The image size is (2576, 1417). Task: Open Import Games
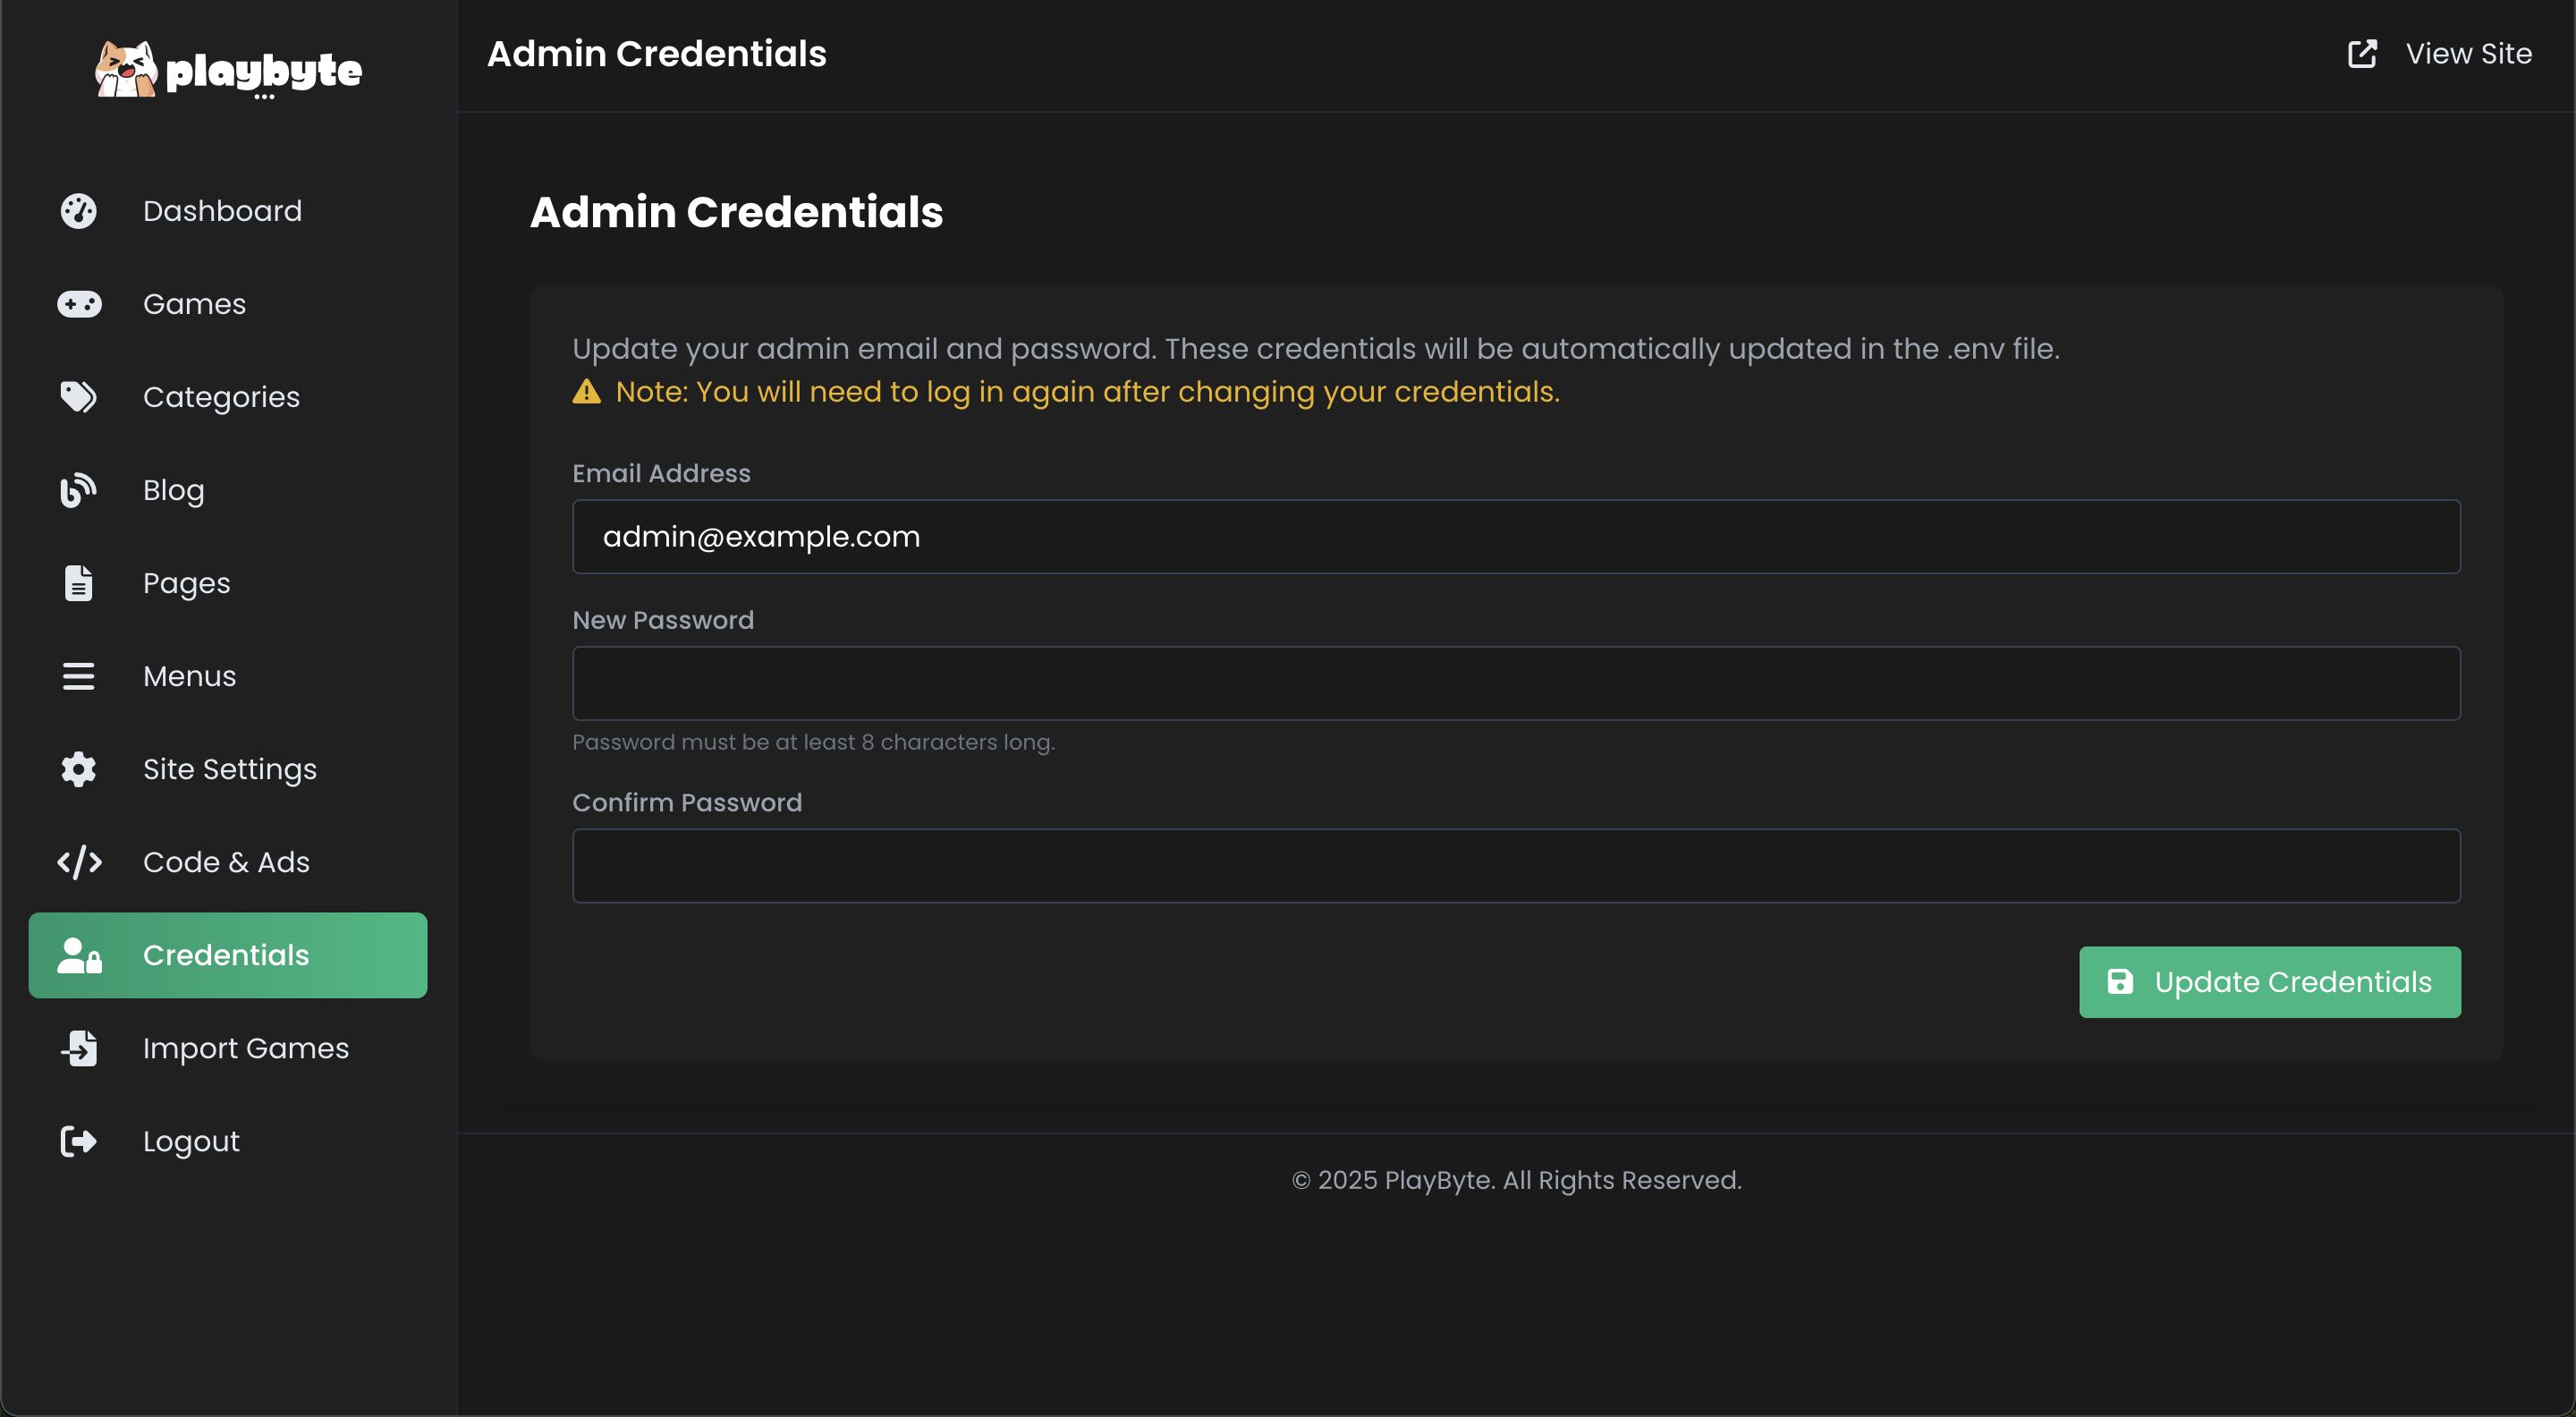(228, 1048)
